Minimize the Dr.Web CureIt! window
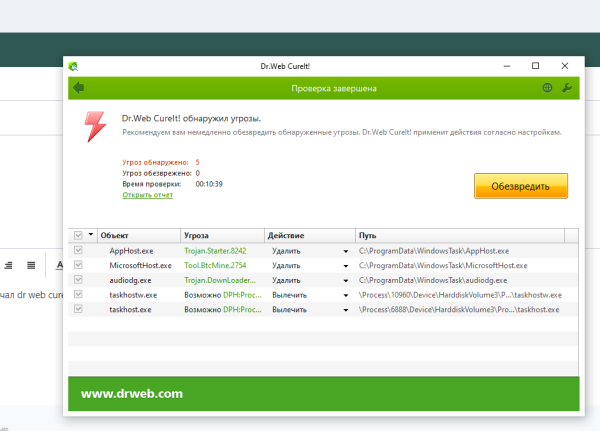The image size is (600, 431). 507,66
